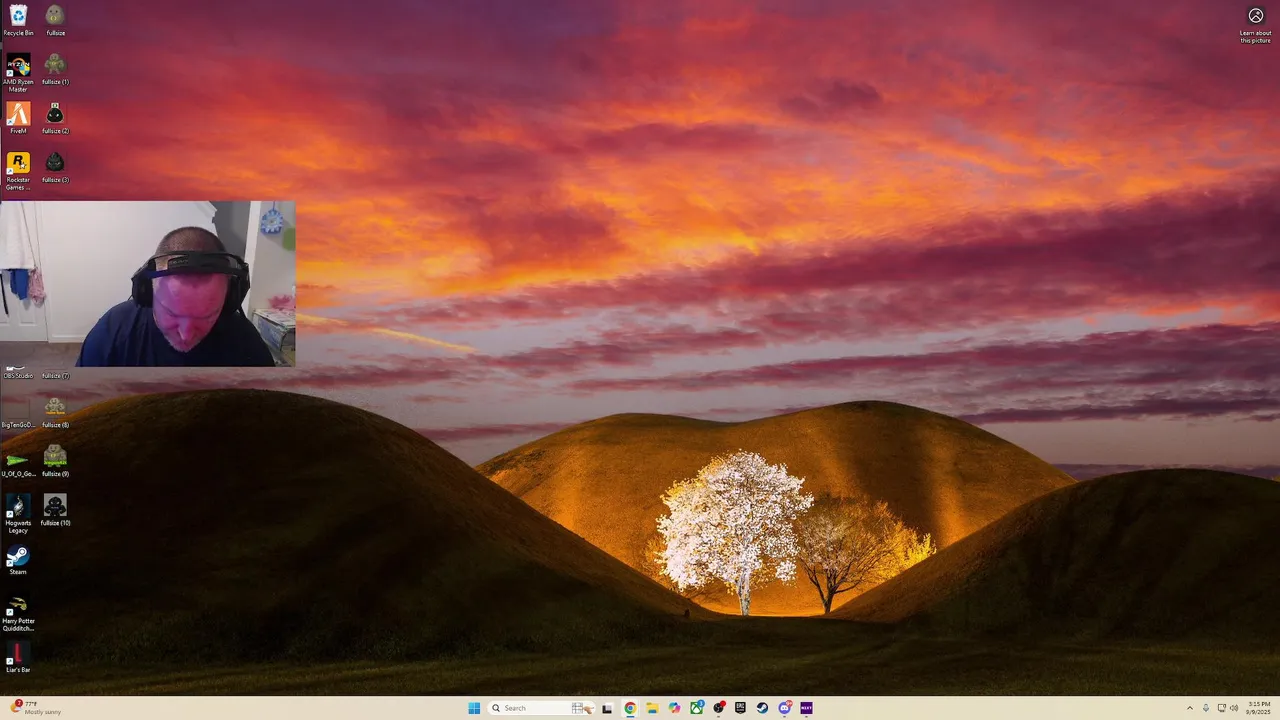Screen dimensions: 1280x720
Task: Select the BigTenGoD... desktop item label
Action: (18, 425)
